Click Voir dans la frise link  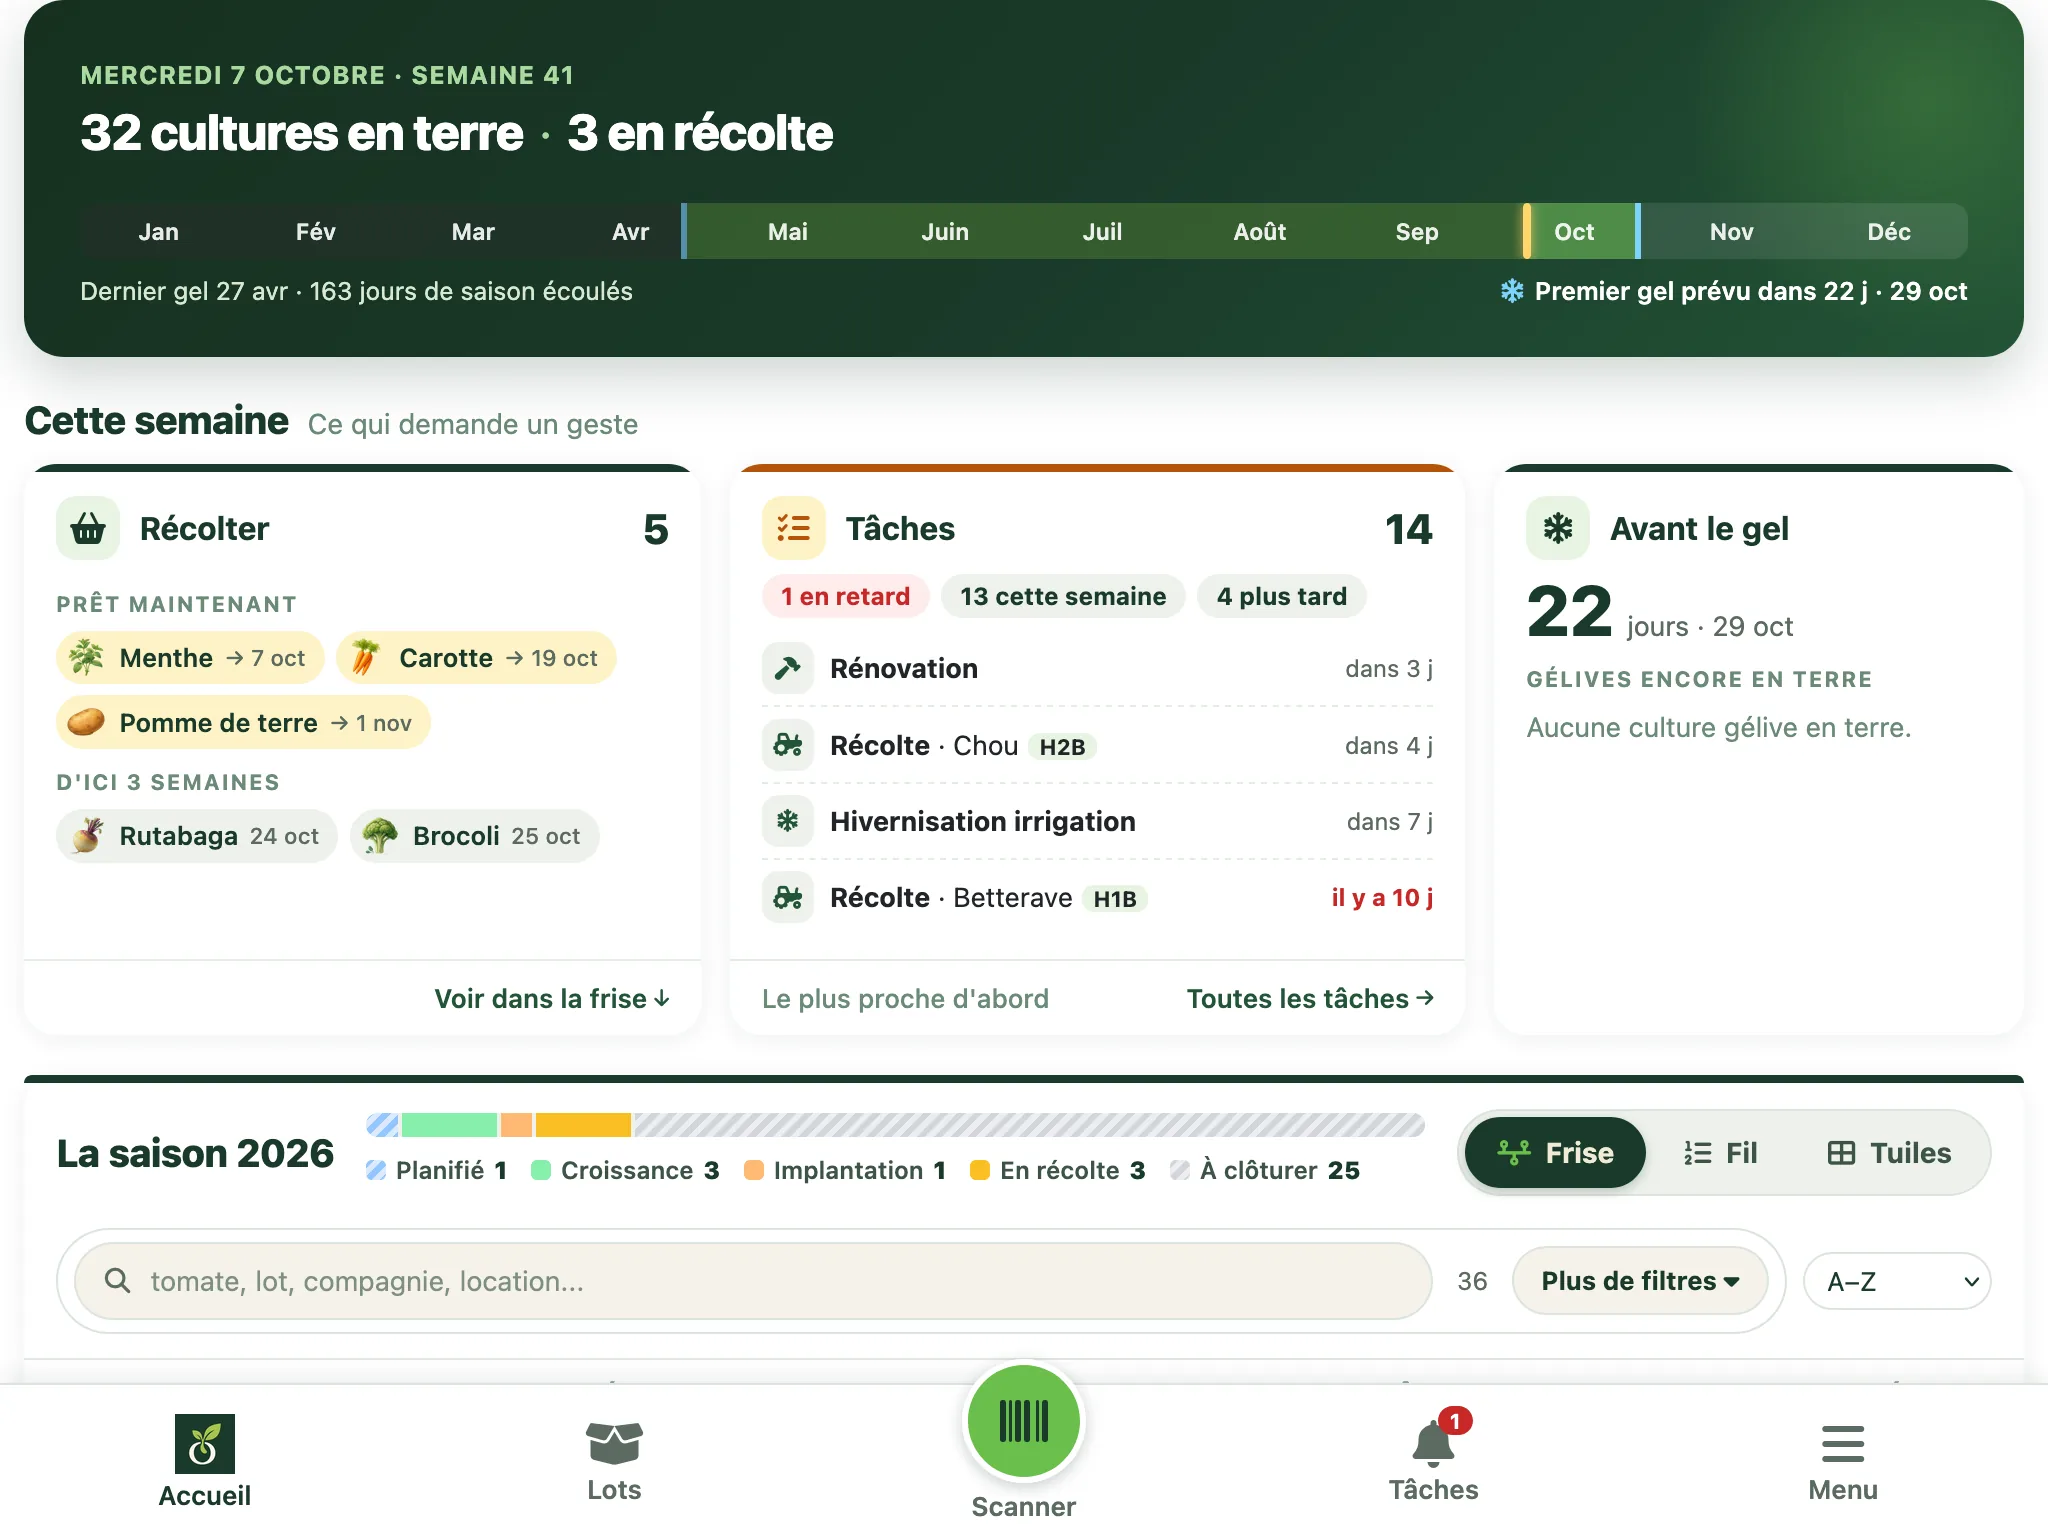point(552,999)
